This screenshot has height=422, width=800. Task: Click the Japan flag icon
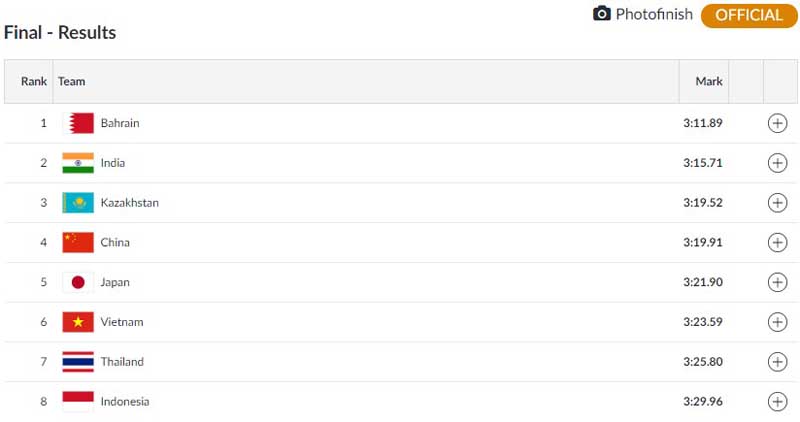coord(78,282)
